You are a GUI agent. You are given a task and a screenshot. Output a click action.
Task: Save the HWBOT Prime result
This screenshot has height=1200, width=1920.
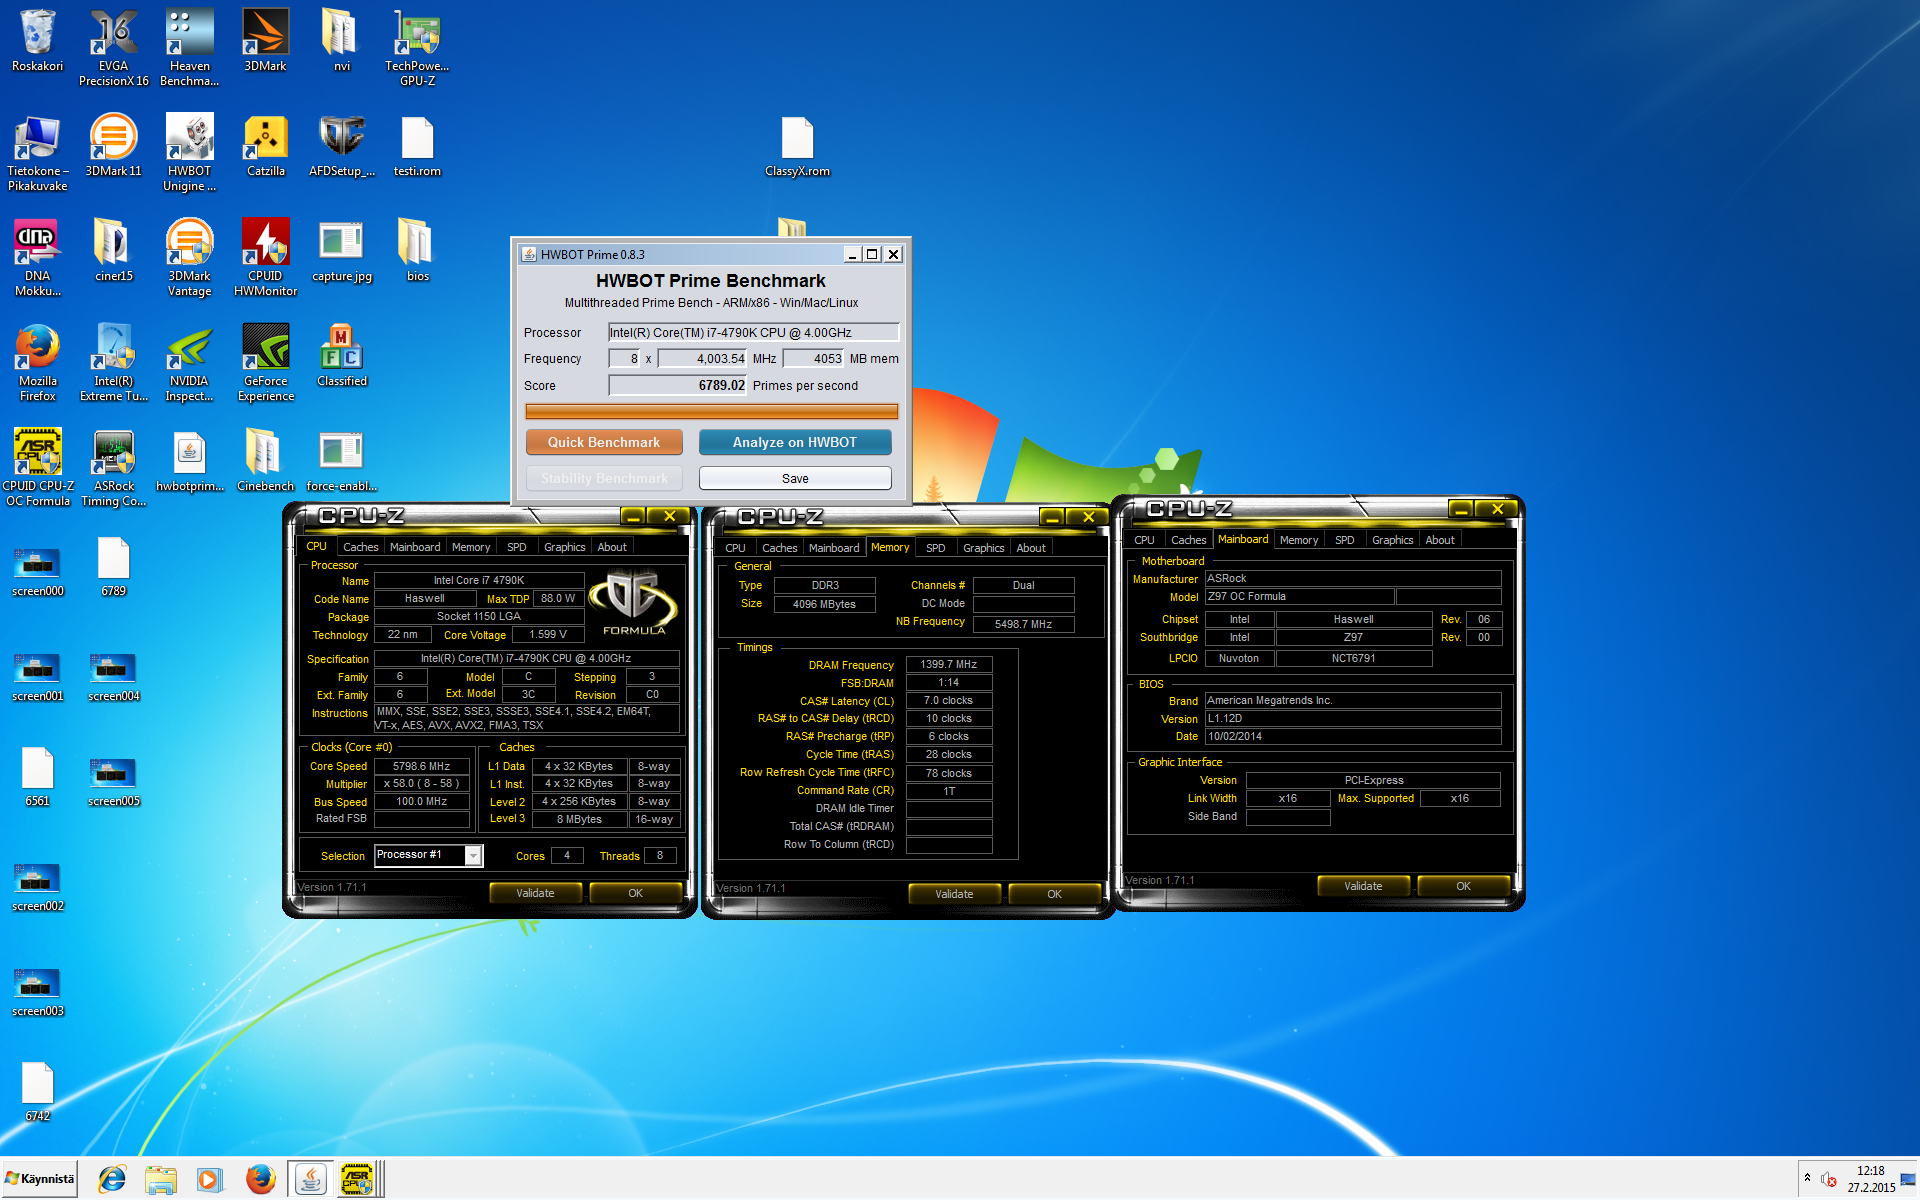pyautogui.click(x=795, y=478)
